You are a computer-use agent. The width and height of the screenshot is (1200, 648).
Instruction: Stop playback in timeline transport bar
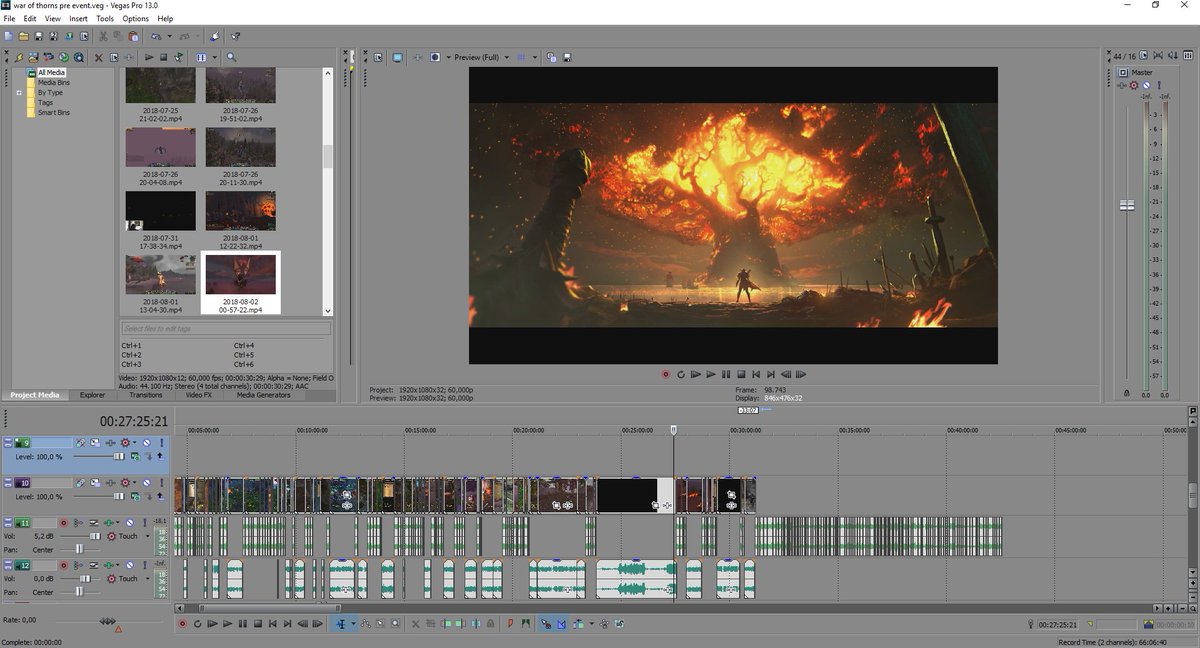(258, 624)
